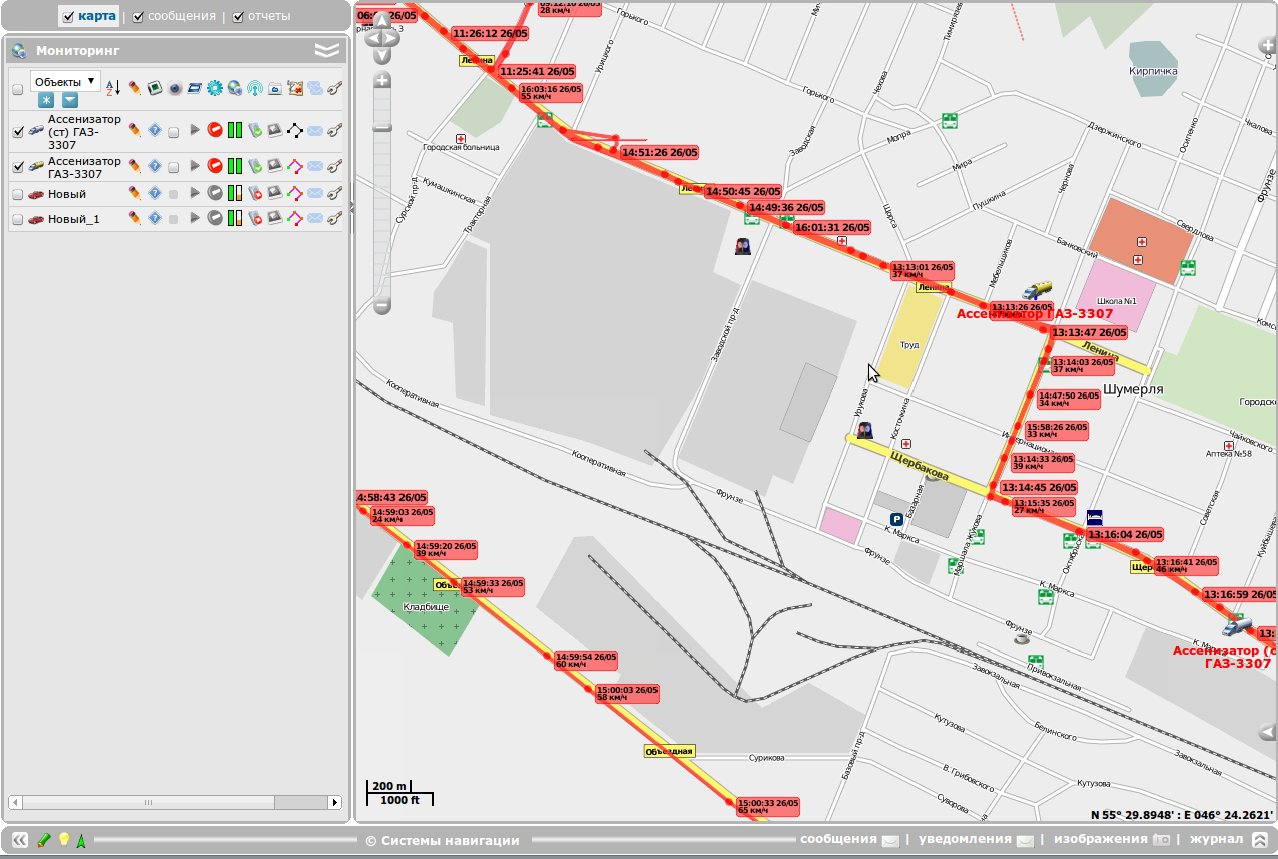Click the wrench icon in the Новый row
The height and width of the screenshot is (859, 1278).
pos(335,193)
